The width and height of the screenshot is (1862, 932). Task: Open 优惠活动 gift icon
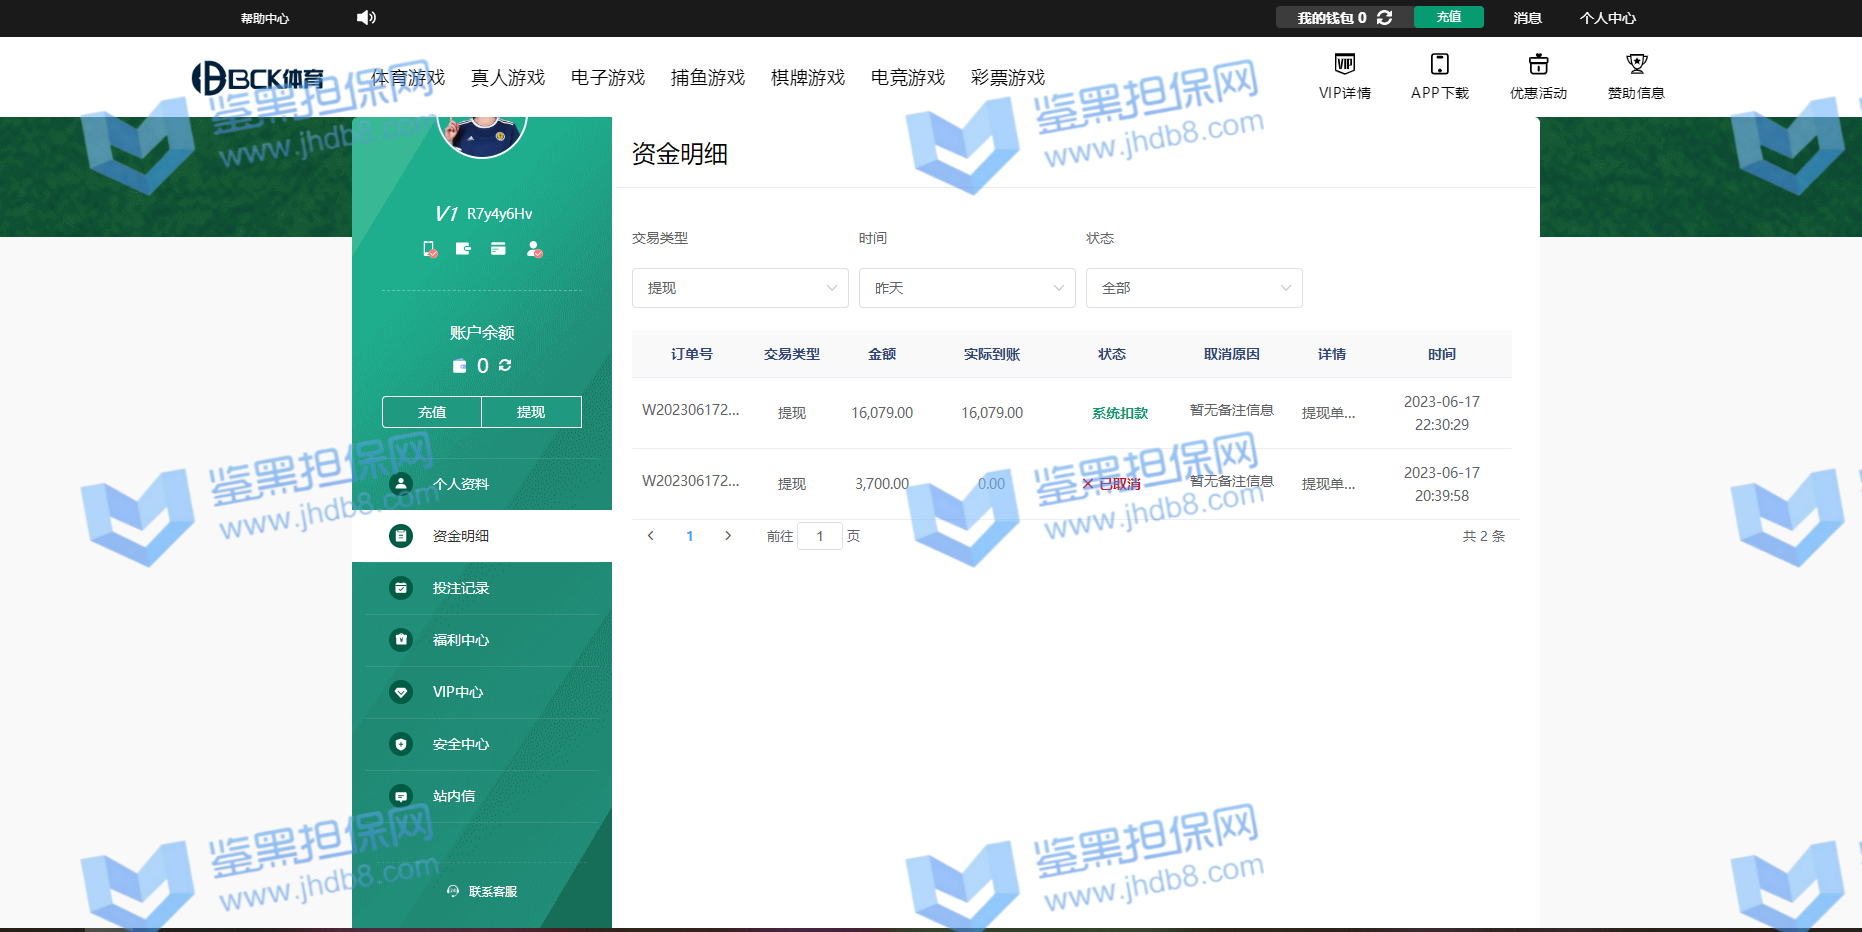(x=1538, y=65)
